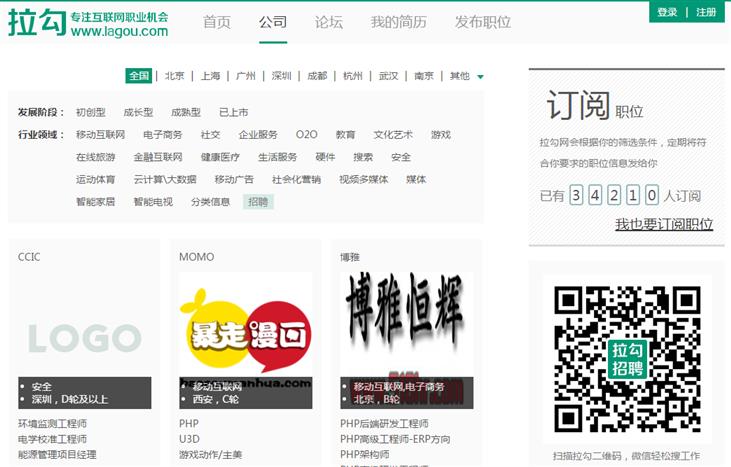Click 我也要订阅职位 link
Viewport: 731px width, 467px height.
pos(664,224)
